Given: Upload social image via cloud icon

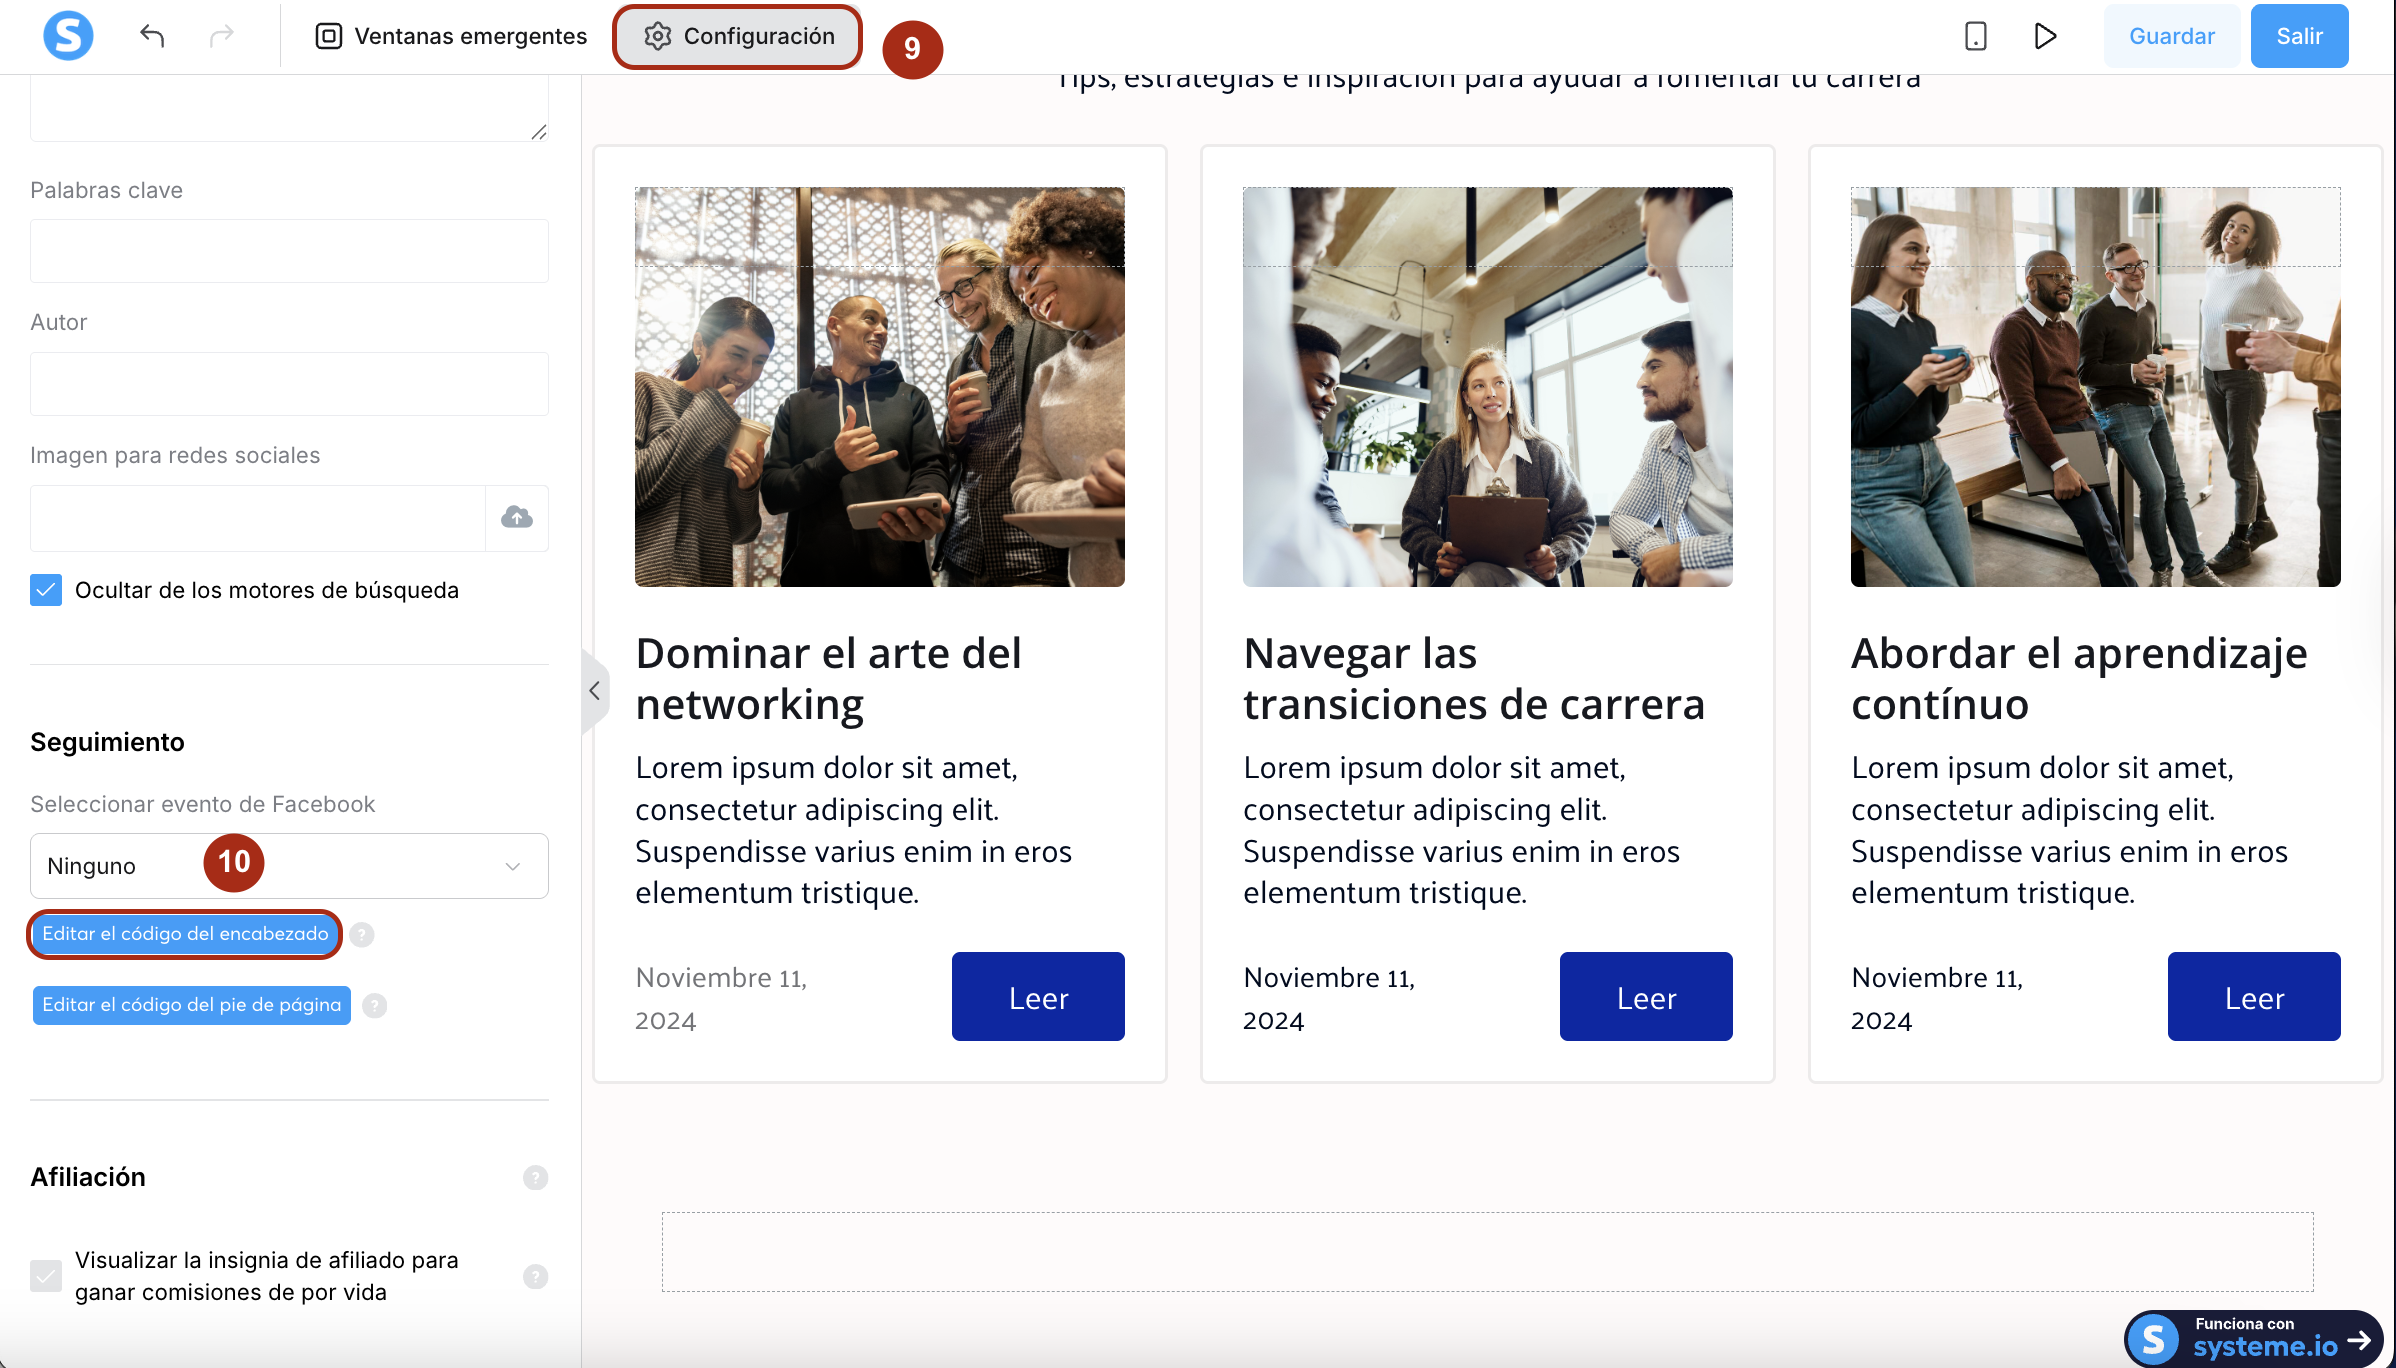Looking at the screenshot, I should click(x=516, y=517).
